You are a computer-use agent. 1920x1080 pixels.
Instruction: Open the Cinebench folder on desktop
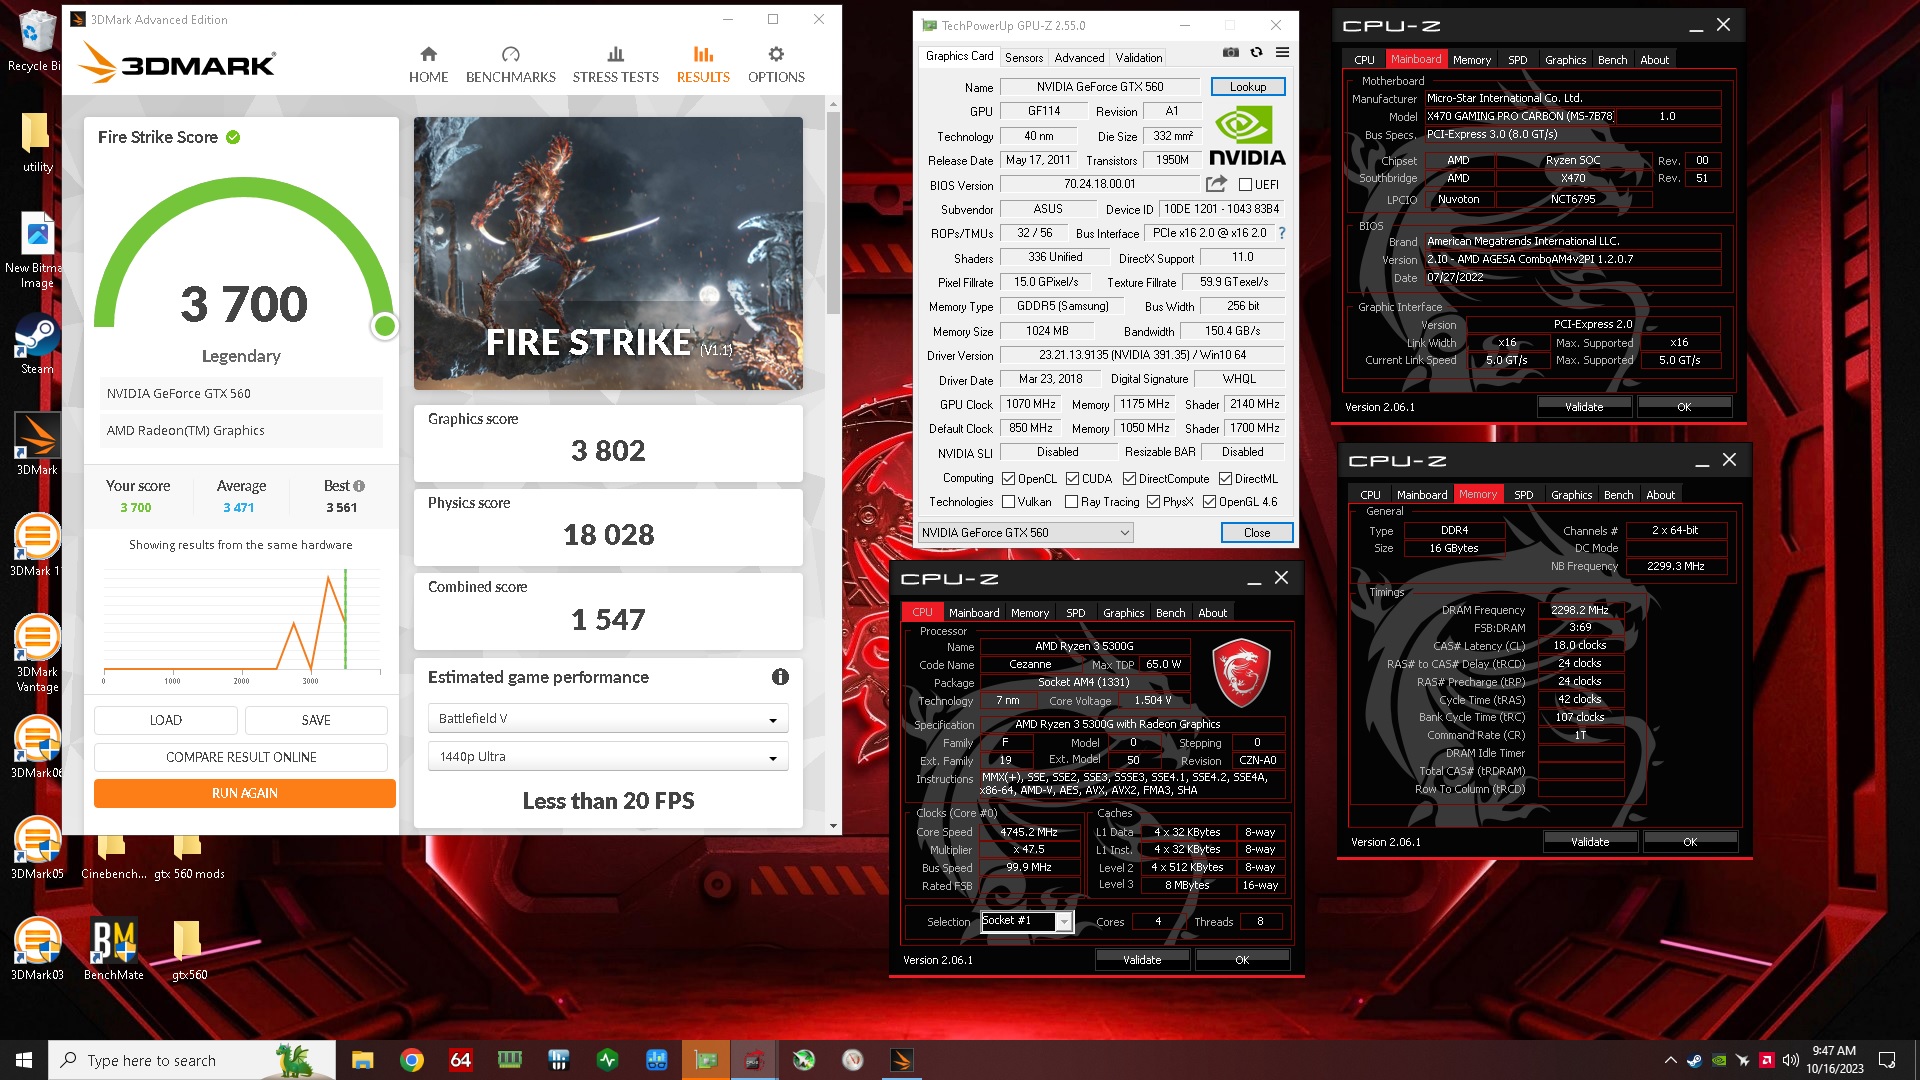[x=113, y=858]
